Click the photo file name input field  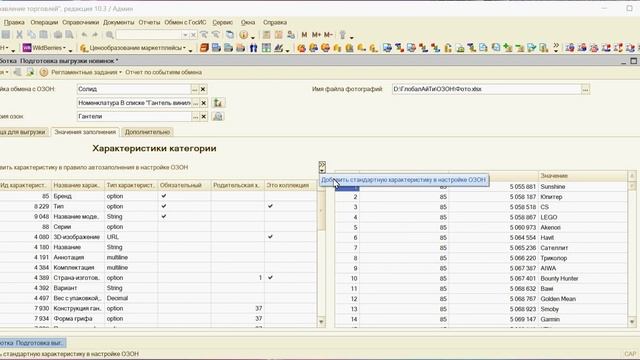(487, 89)
